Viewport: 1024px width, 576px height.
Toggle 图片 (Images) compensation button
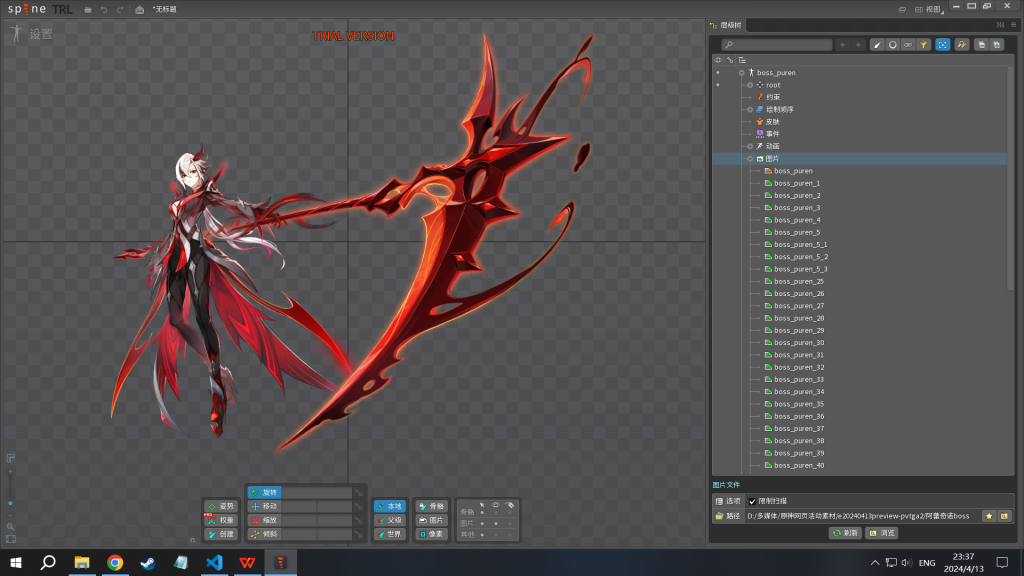pyautogui.click(x=432, y=520)
